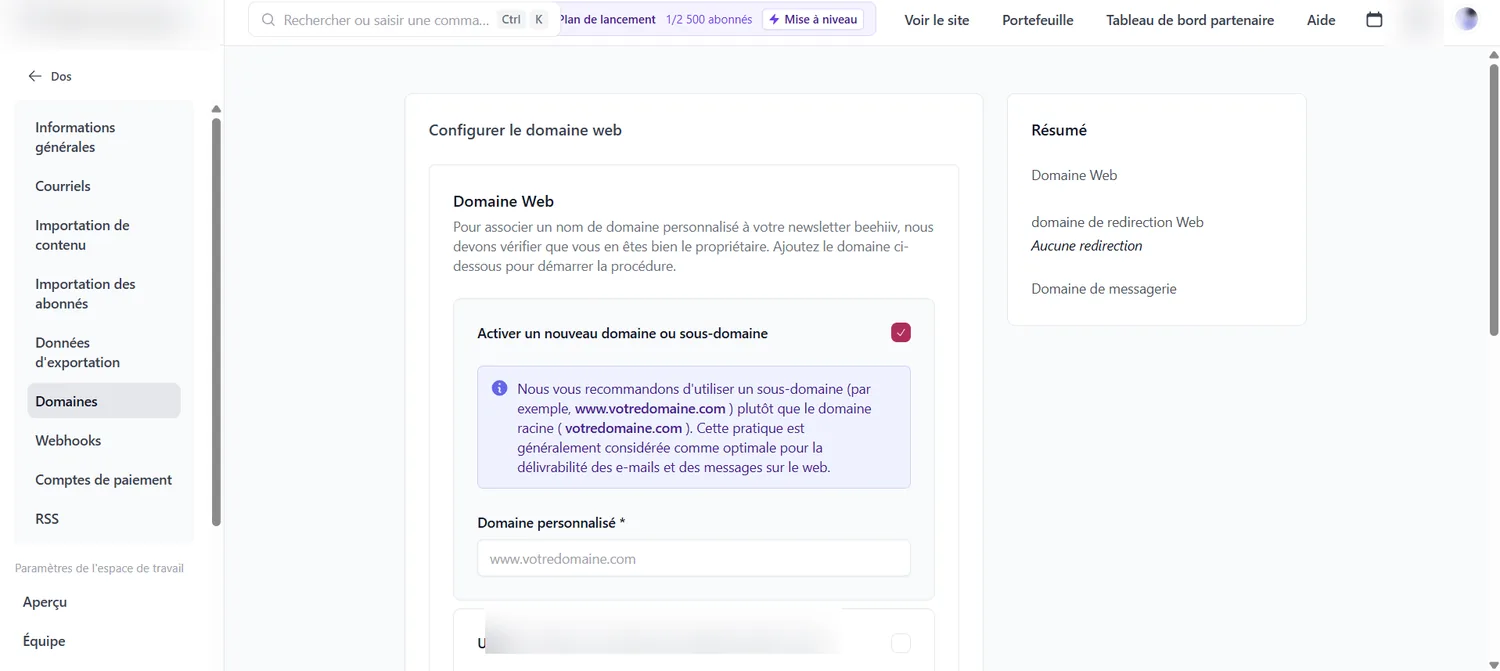Viewport: 1500px width, 671px height.
Task: Click Aucune redirection in Résumé
Action: pos(1087,246)
